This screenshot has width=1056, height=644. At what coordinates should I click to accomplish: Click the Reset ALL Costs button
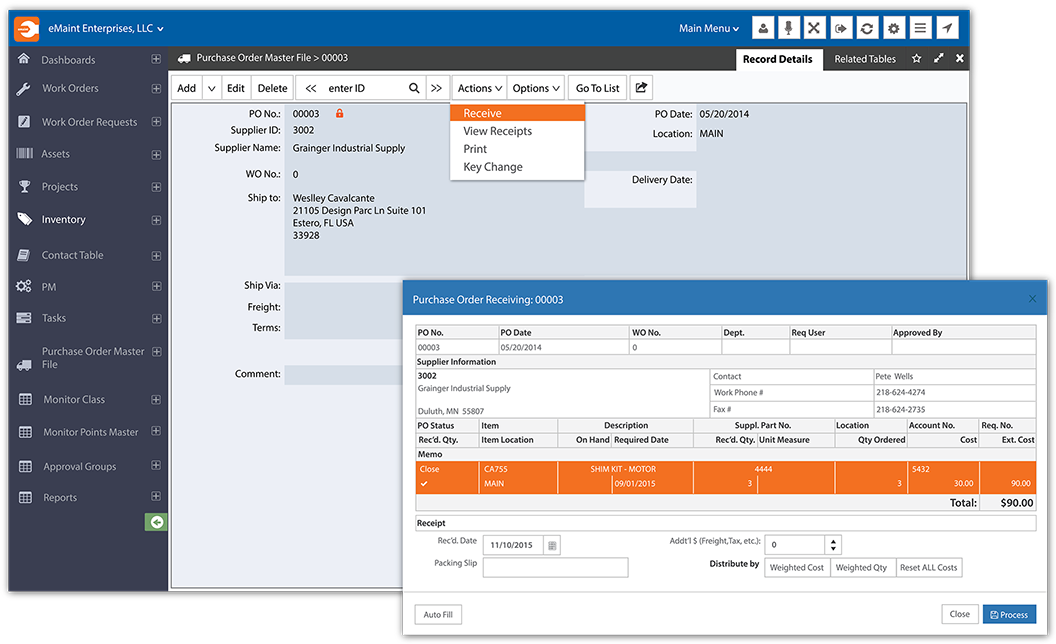pos(928,567)
